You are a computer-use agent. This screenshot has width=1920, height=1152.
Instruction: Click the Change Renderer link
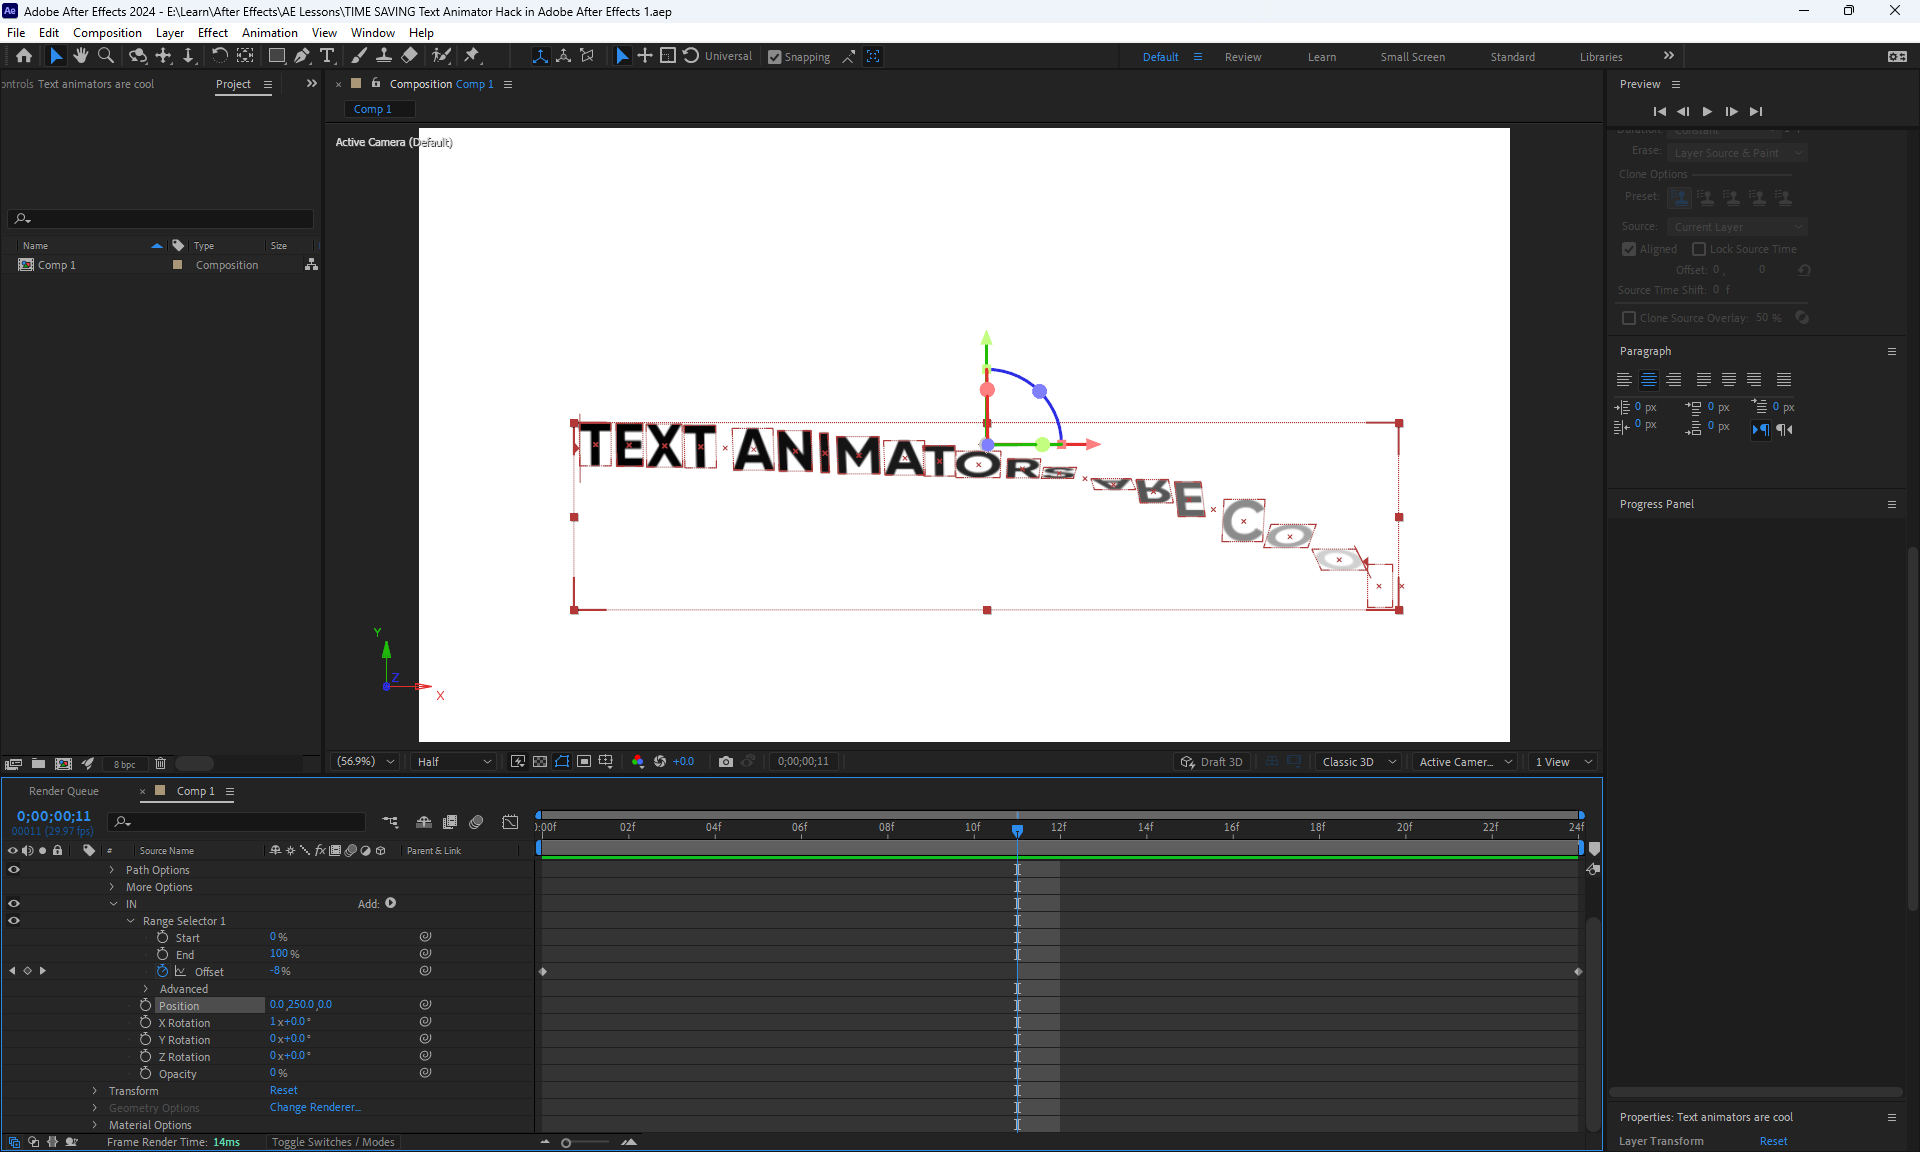[x=315, y=1108]
